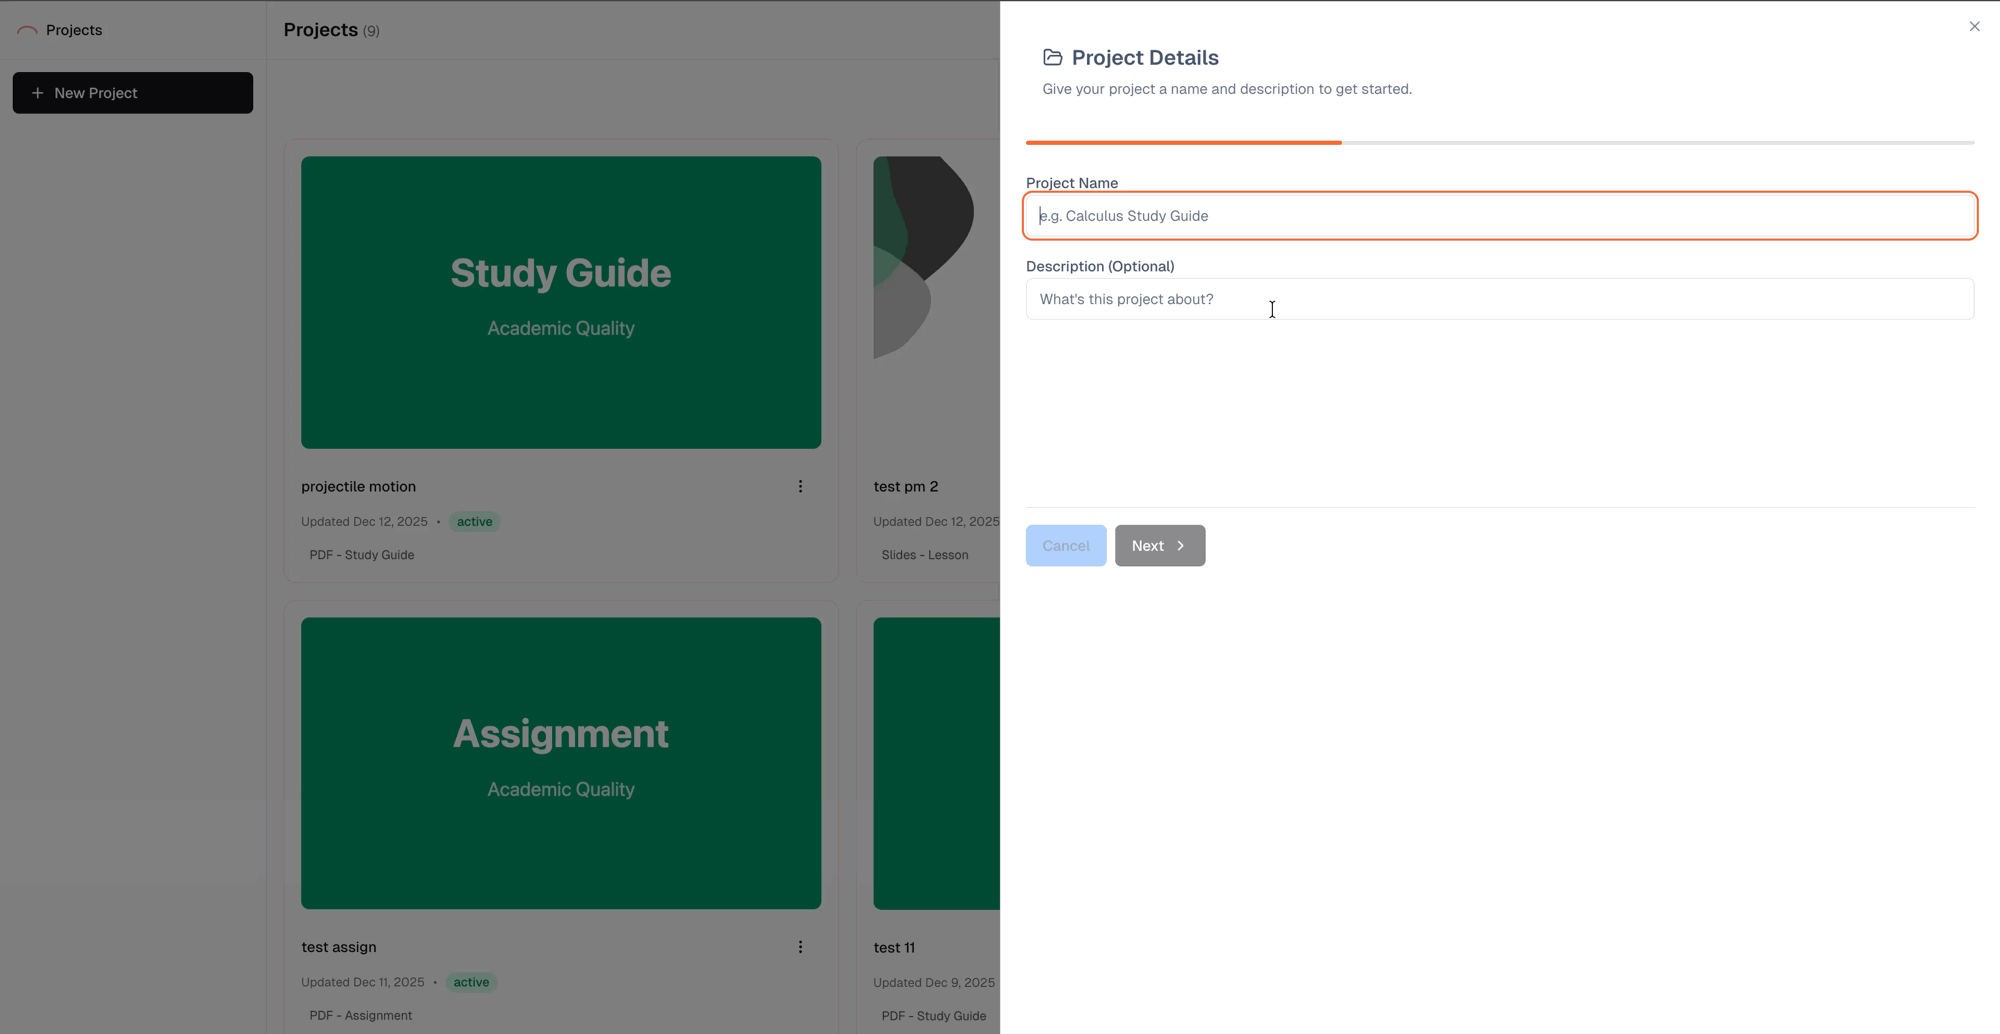Click Next to continue project creation
Screen dimensions: 2000x1034
[1159, 545]
